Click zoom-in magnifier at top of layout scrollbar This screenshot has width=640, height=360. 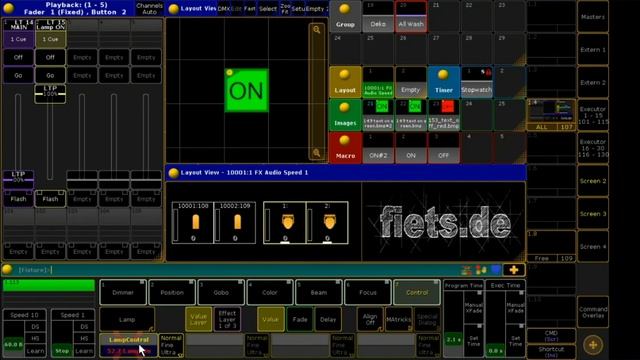click(x=317, y=30)
